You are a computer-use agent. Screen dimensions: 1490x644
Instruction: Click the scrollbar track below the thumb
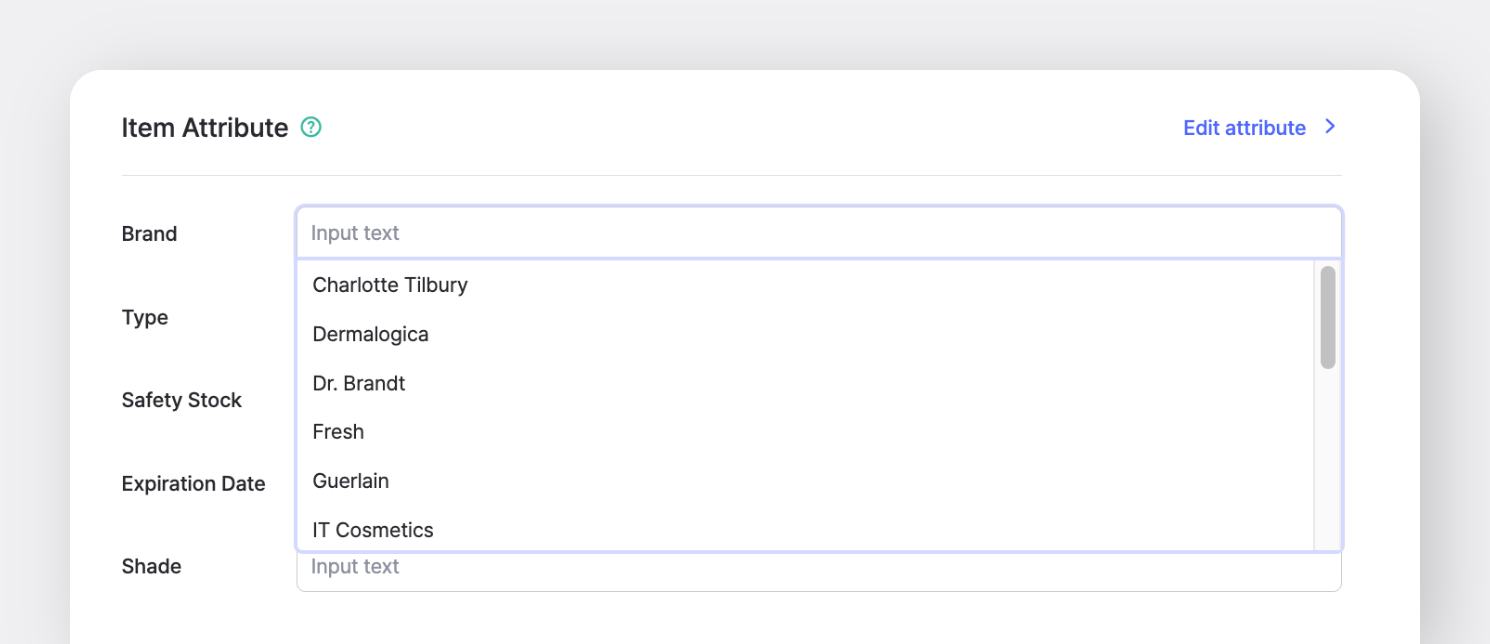click(x=1328, y=460)
